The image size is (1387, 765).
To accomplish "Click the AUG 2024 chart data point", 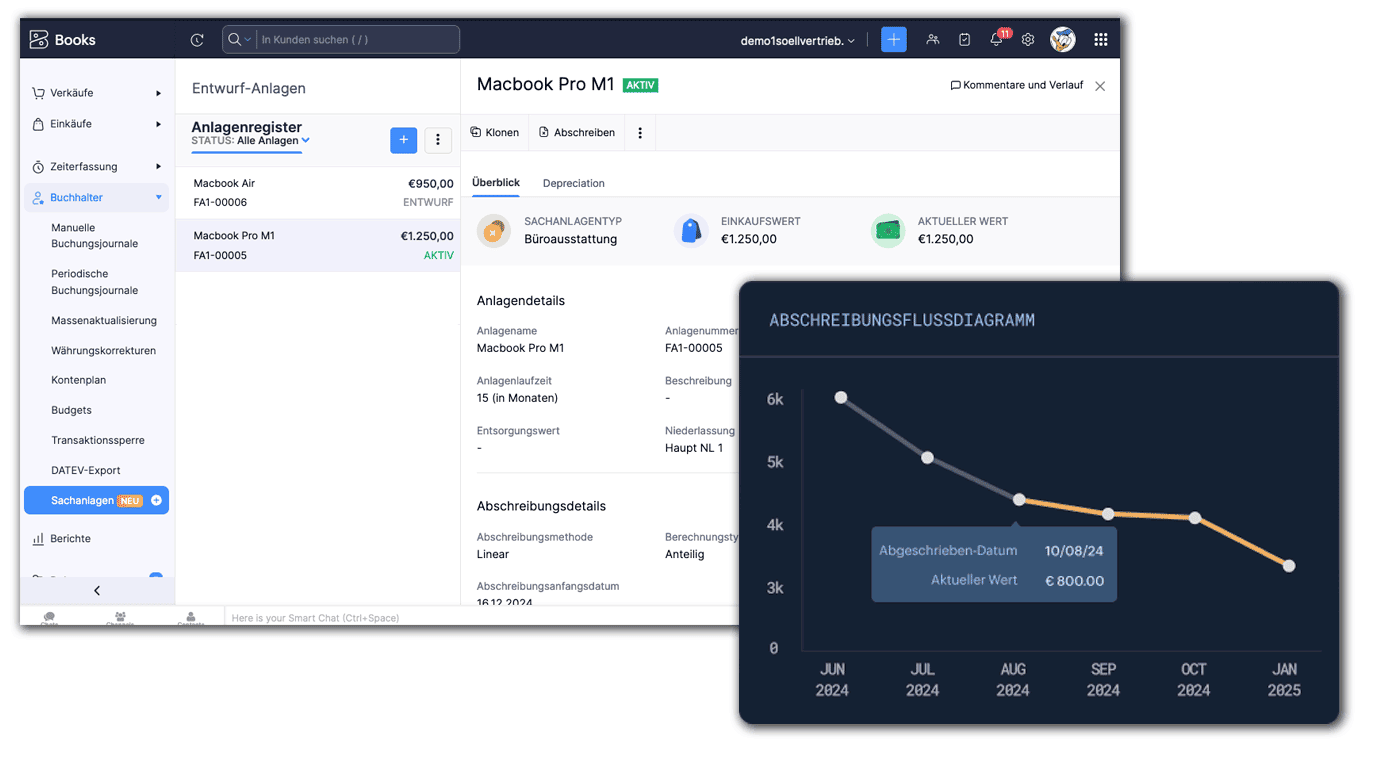I will [x=1019, y=499].
